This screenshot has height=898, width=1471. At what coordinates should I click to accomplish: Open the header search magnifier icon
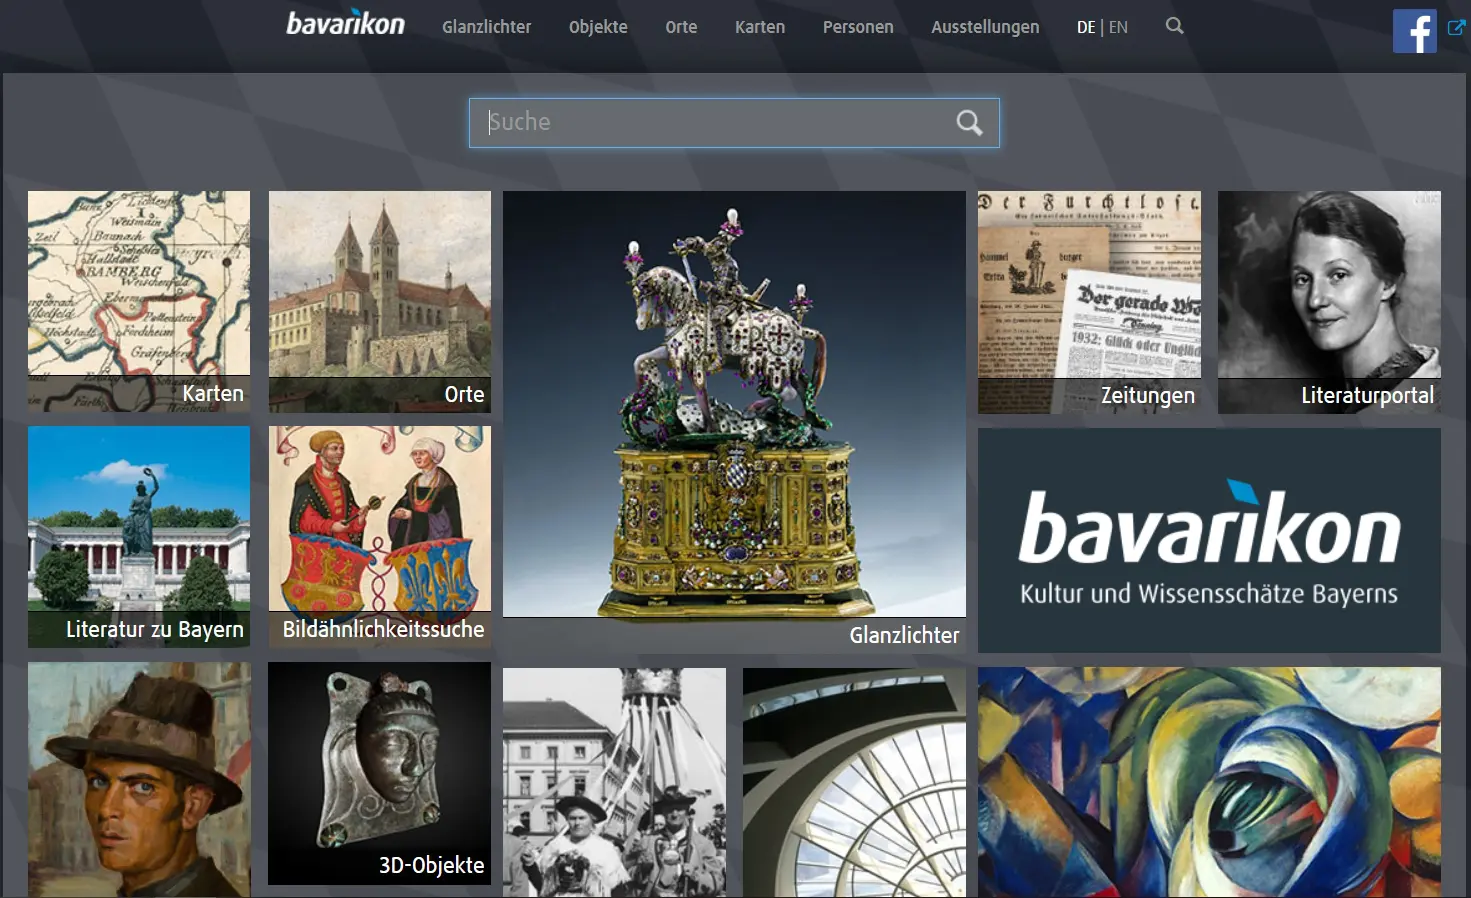(x=1175, y=26)
